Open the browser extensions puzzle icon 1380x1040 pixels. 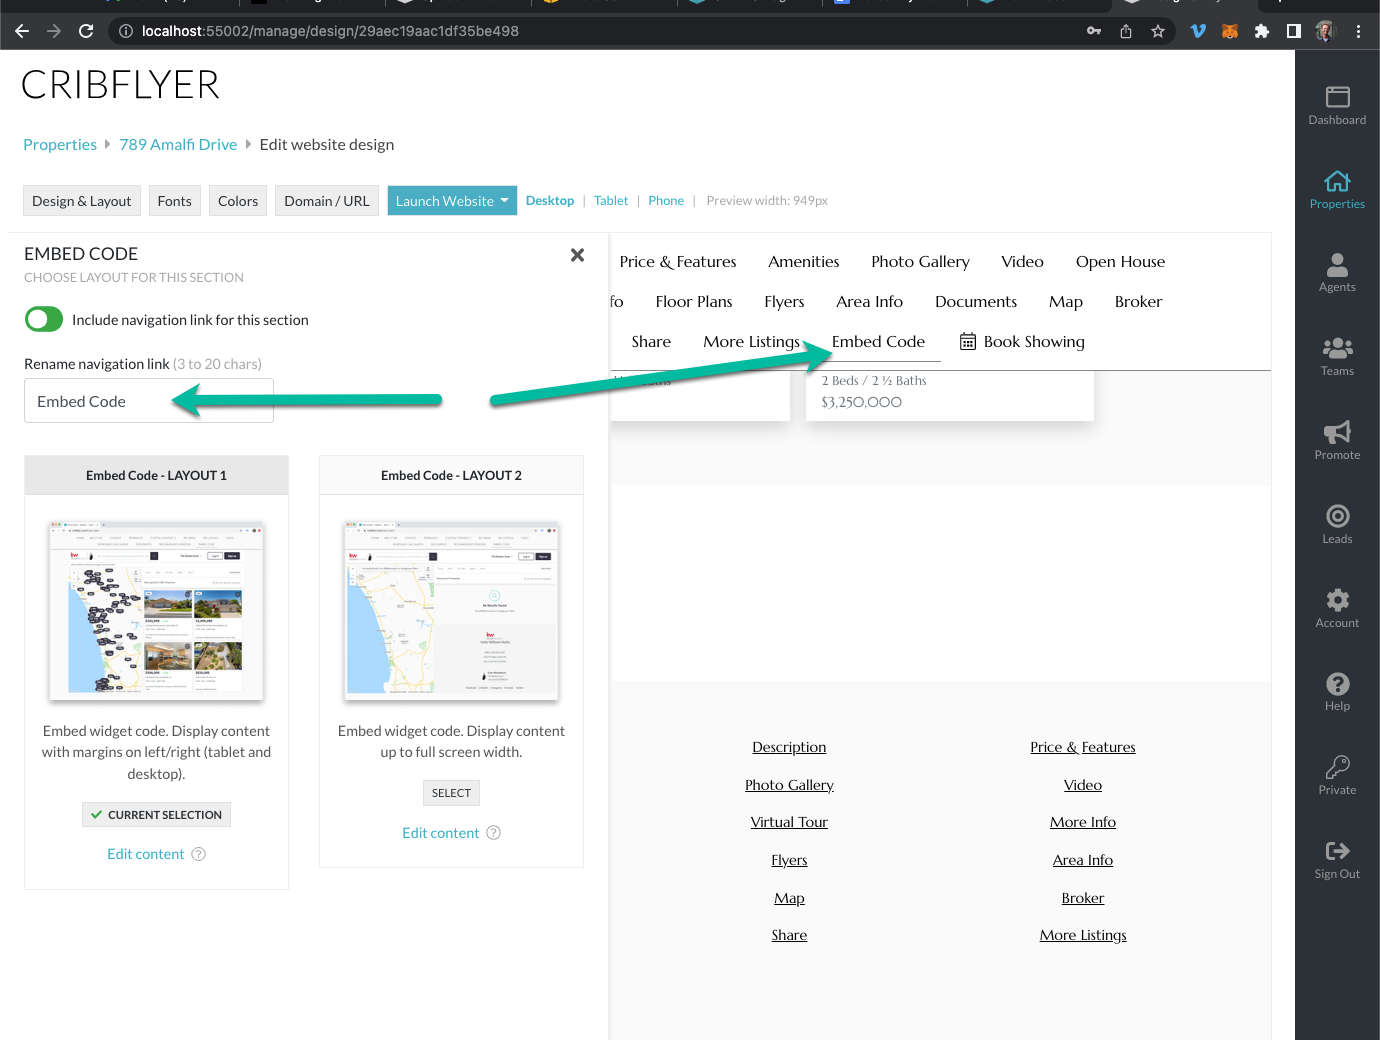tap(1262, 31)
